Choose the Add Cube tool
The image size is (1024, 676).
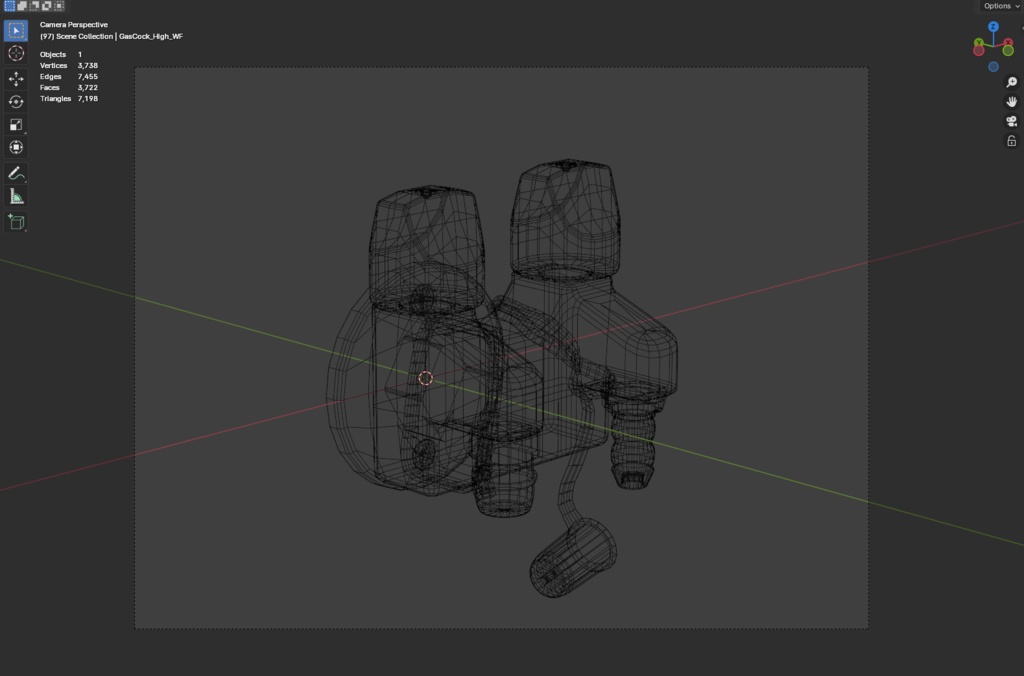16,222
